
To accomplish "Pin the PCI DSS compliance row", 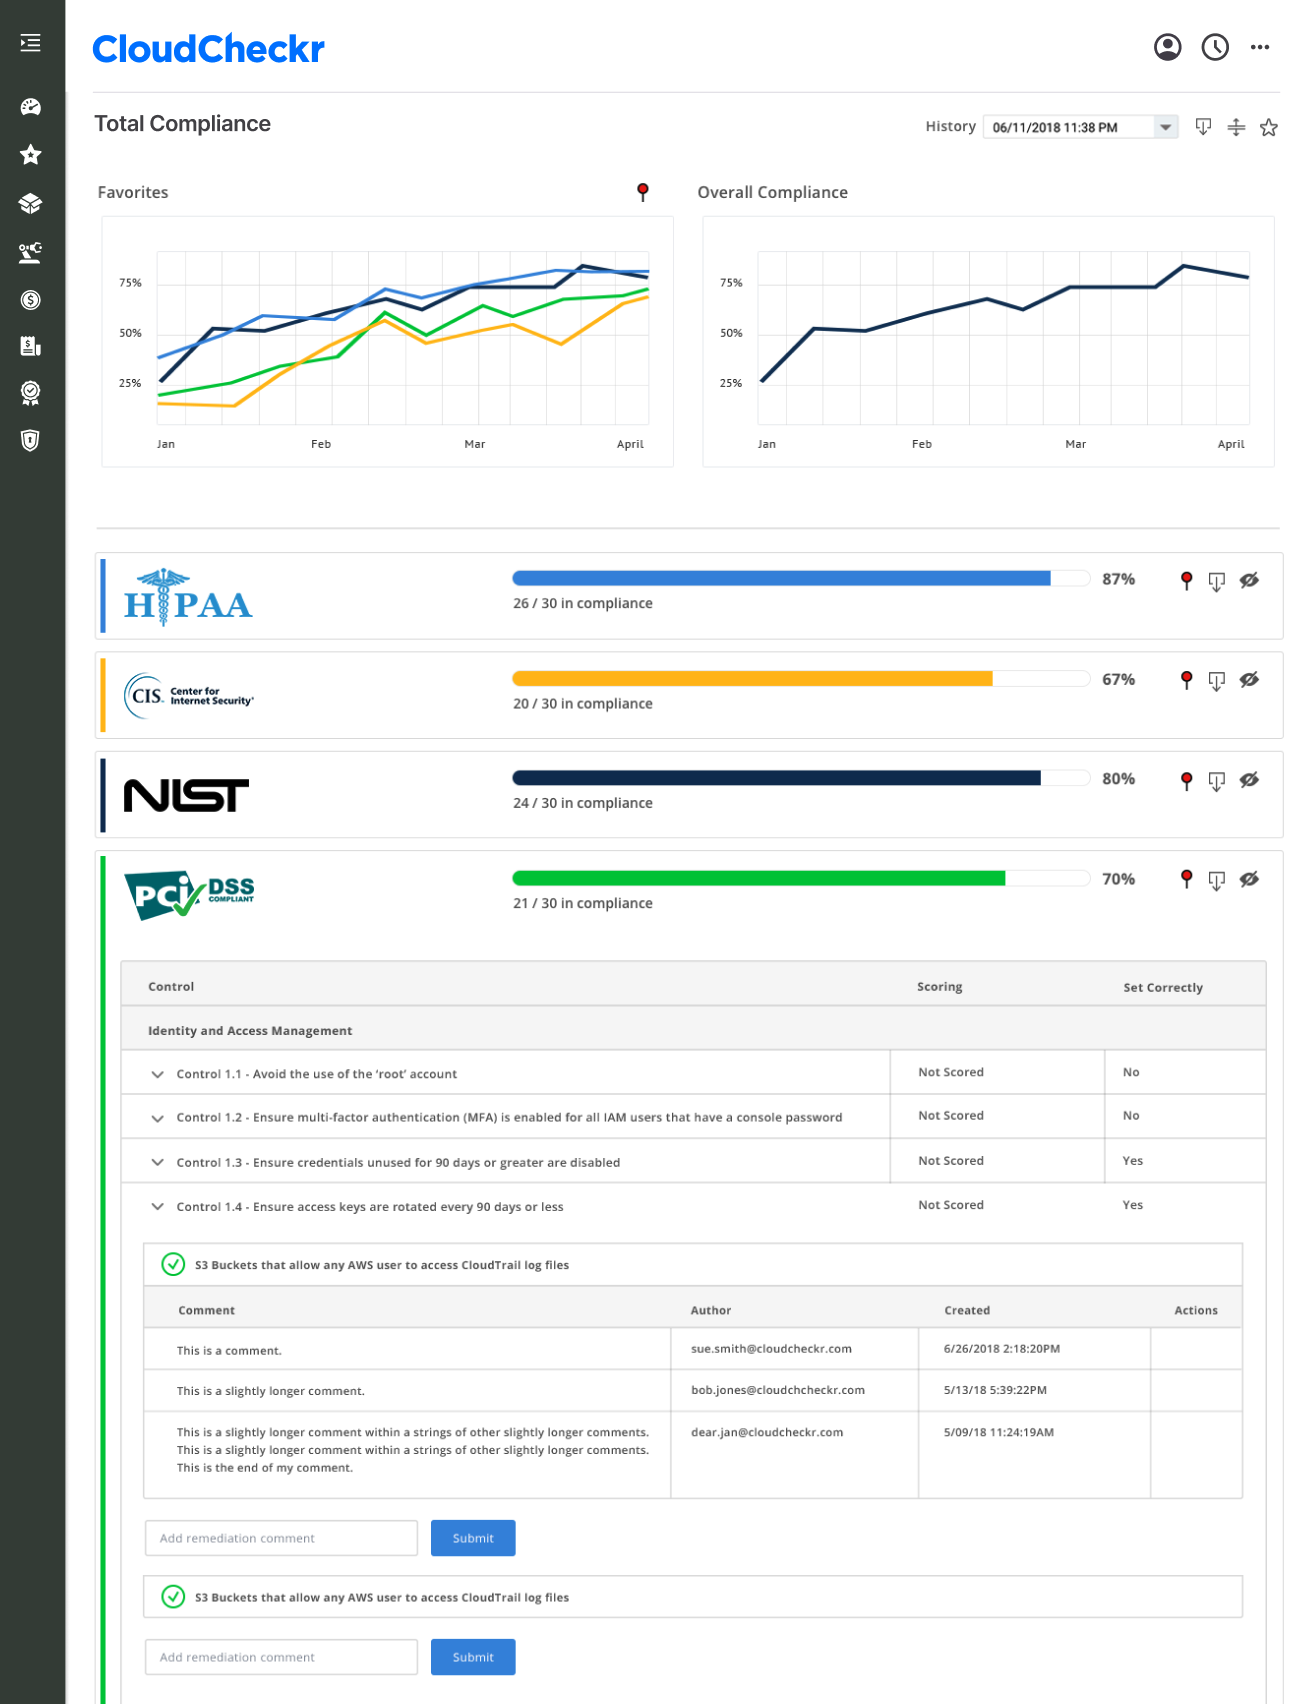I will coord(1186,879).
